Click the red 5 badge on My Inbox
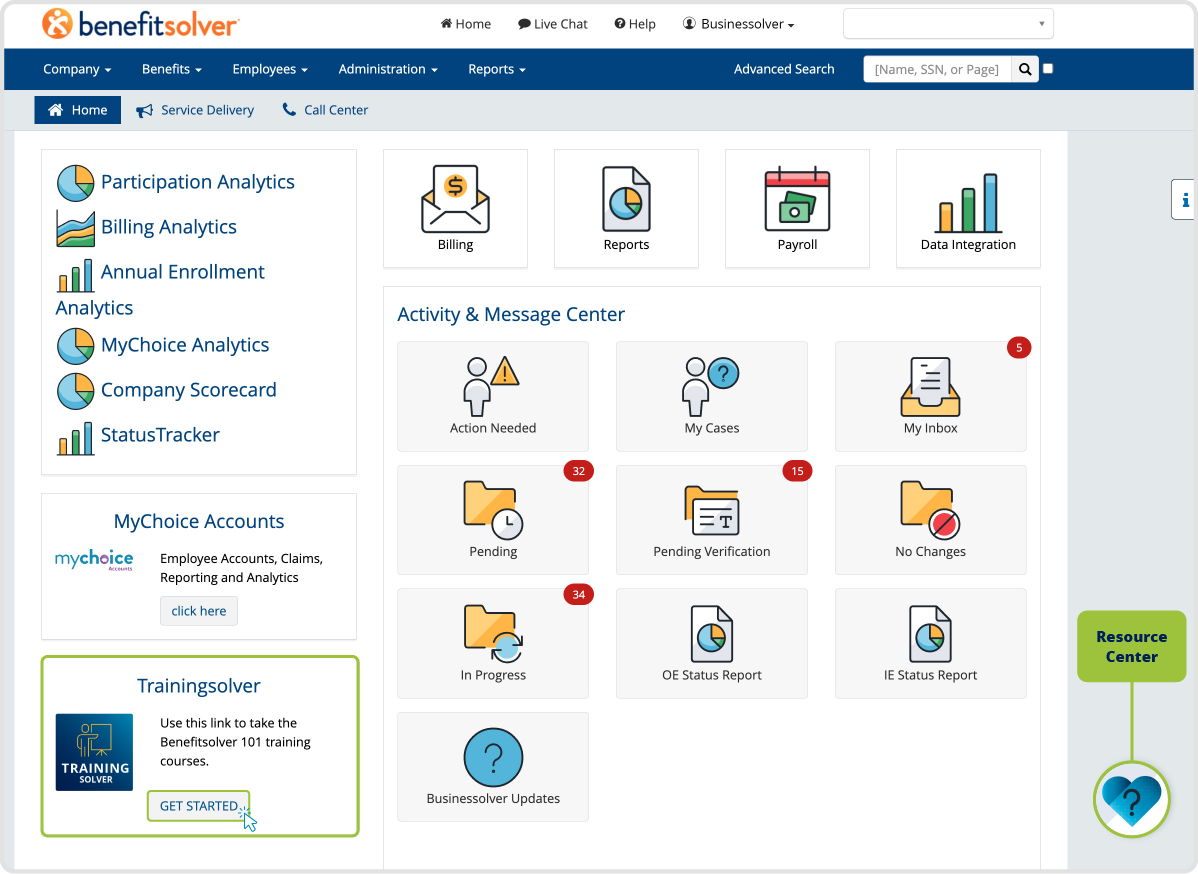Screen dimensions: 1198x874 tap(1018, 348)
